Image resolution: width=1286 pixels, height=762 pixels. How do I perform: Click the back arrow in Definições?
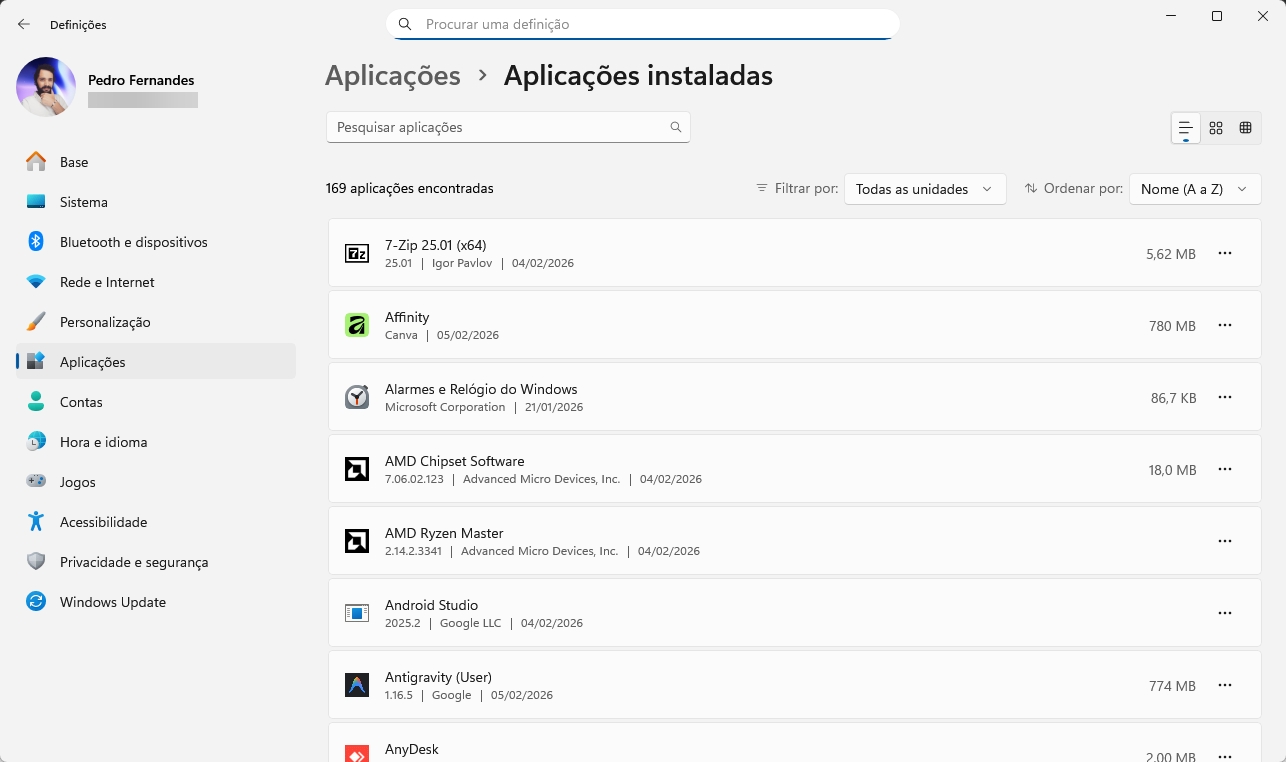pyautogui.click(x=23, y=24)
